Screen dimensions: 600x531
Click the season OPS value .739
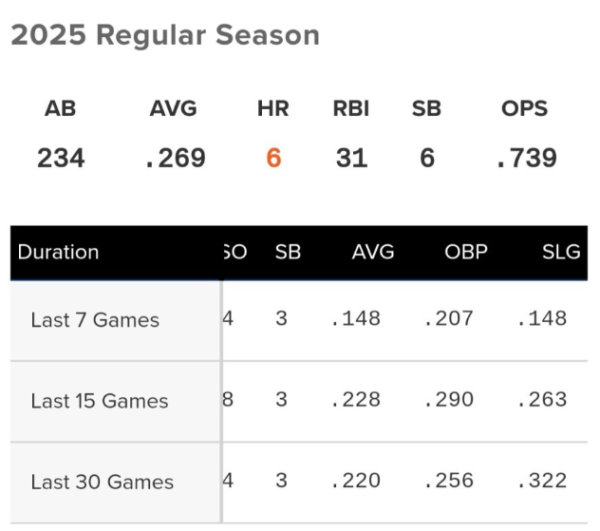tap(526, 158)
